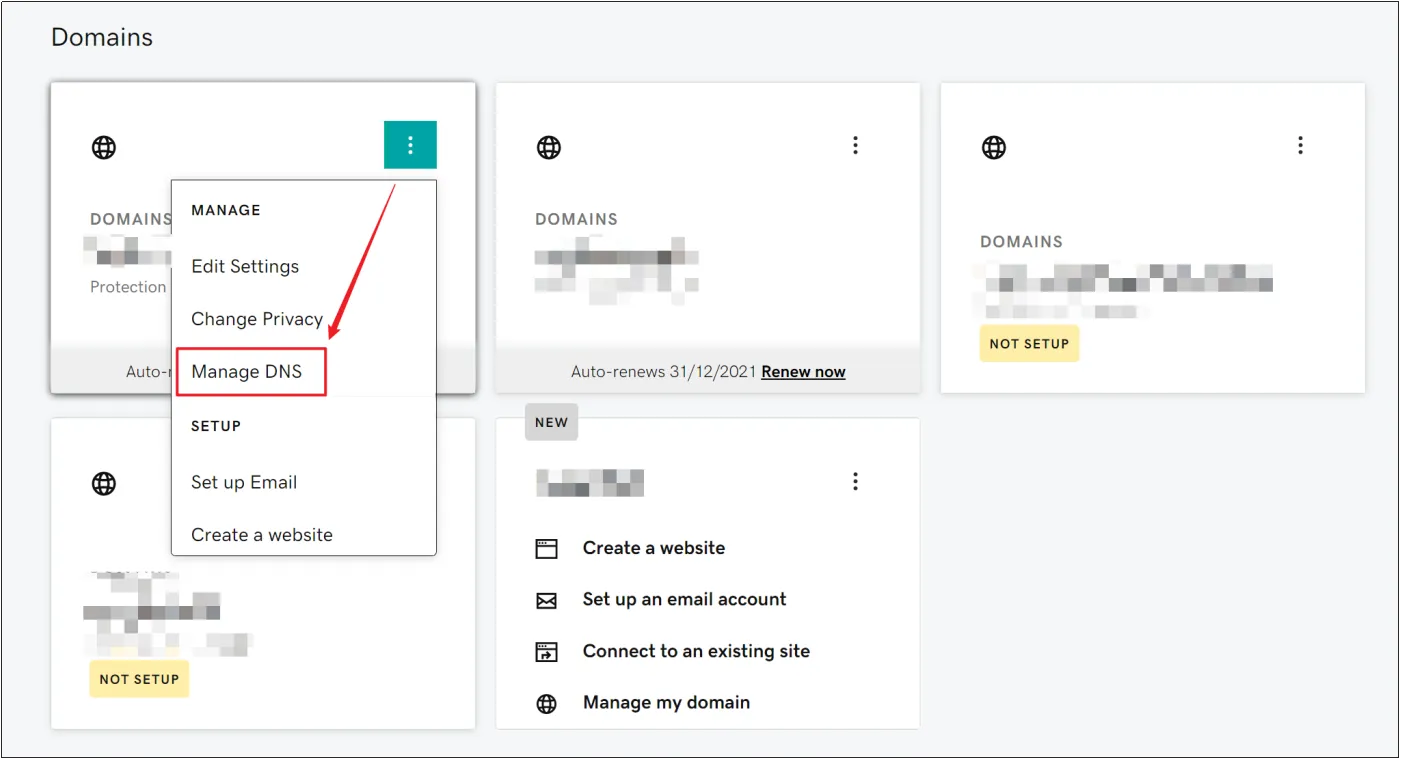Click the NOT SETUP badge in the top-right card
Viewport: 1402px width, 760px height.
(1029, 344)
